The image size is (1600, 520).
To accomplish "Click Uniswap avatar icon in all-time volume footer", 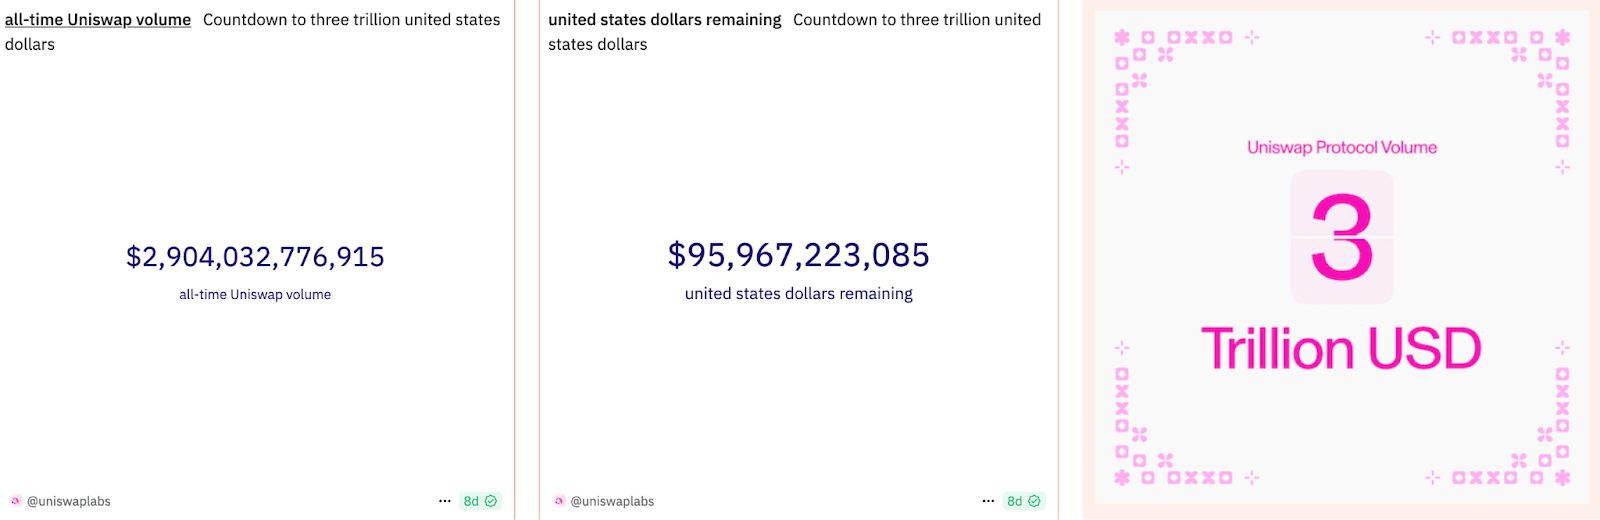I will pos(15,501).
